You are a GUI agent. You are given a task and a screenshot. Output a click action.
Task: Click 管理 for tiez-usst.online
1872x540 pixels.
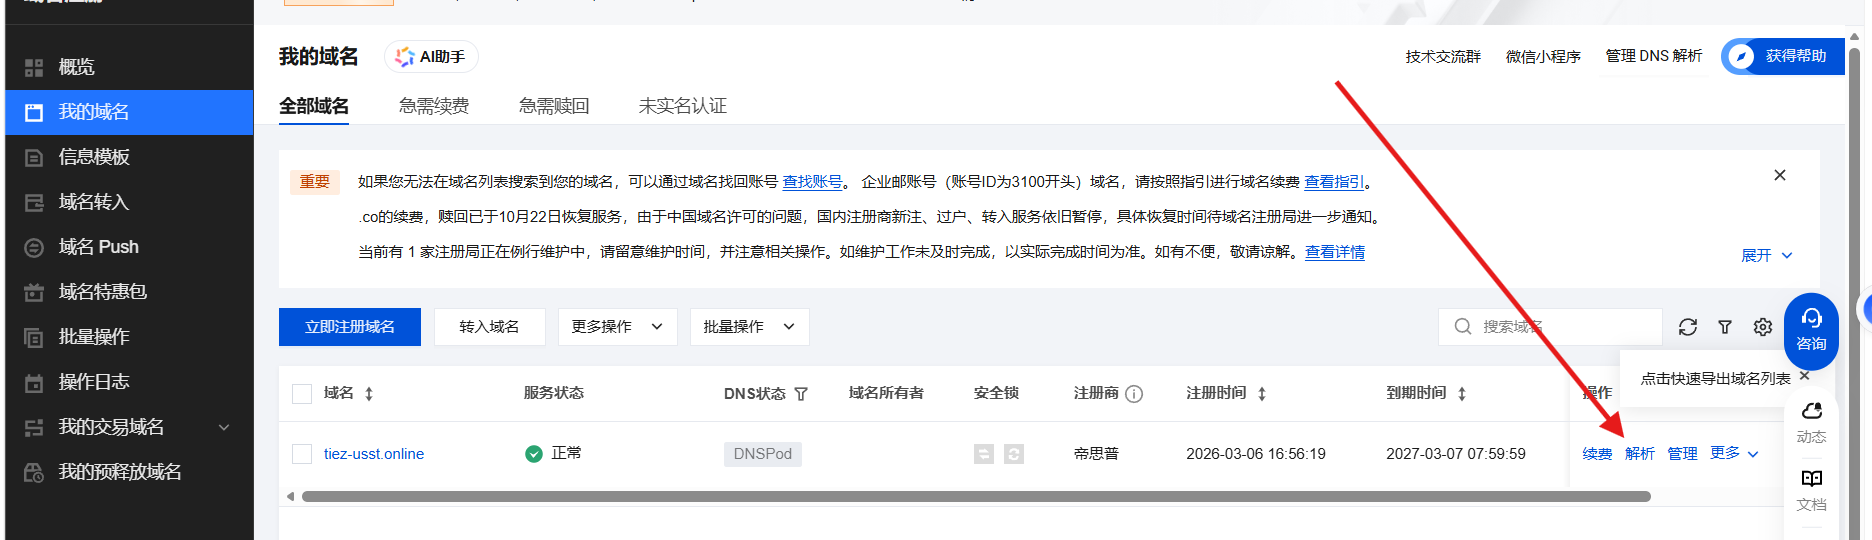(x=1682, y=454)
